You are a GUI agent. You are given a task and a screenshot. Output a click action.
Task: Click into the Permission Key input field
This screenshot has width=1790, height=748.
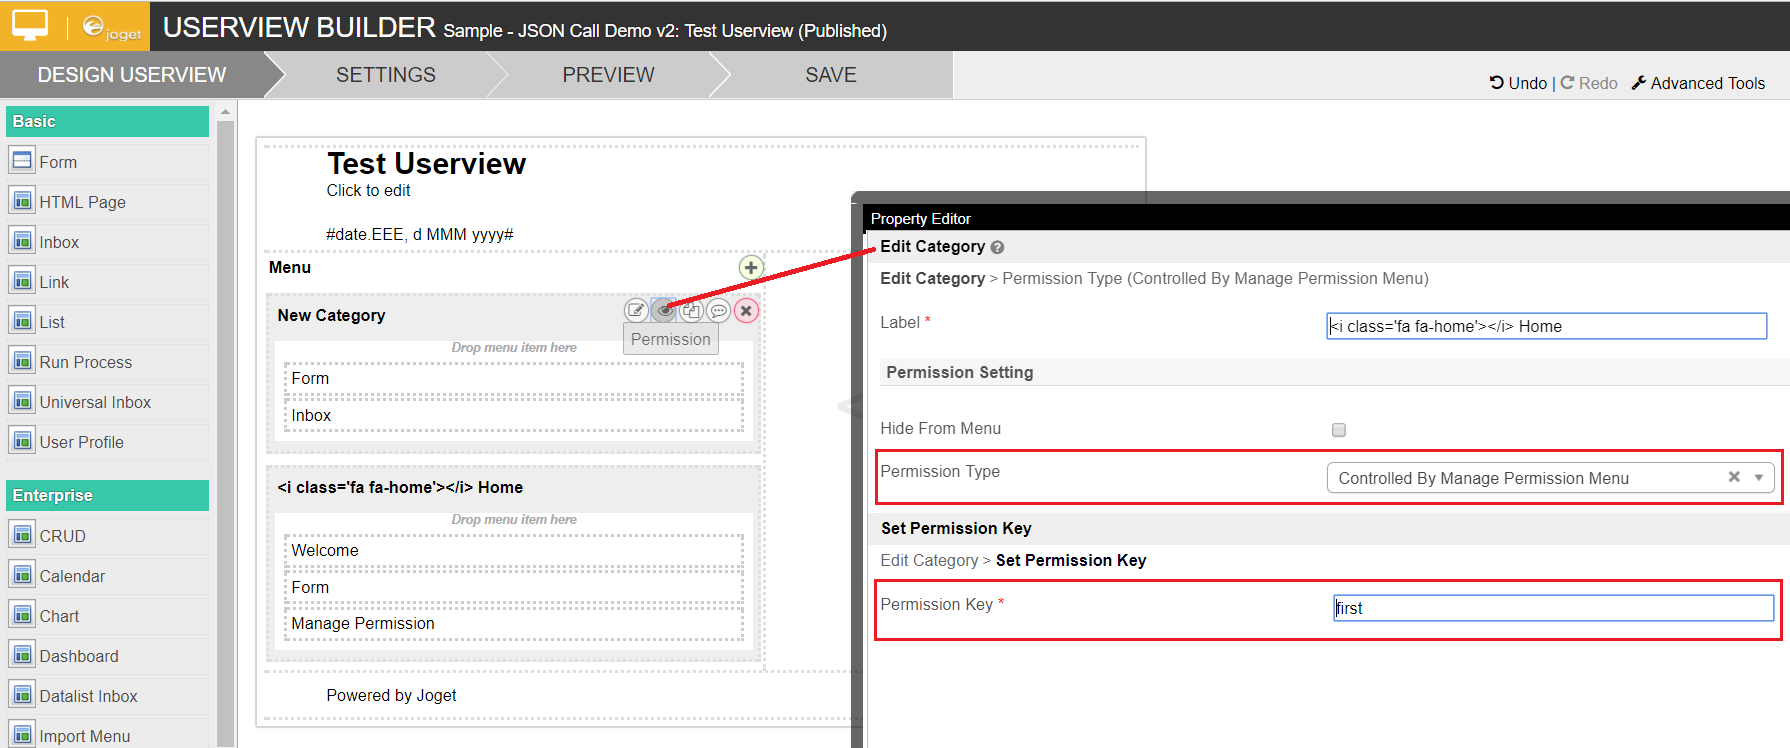pyautogui.click(x=1553, y=608)
